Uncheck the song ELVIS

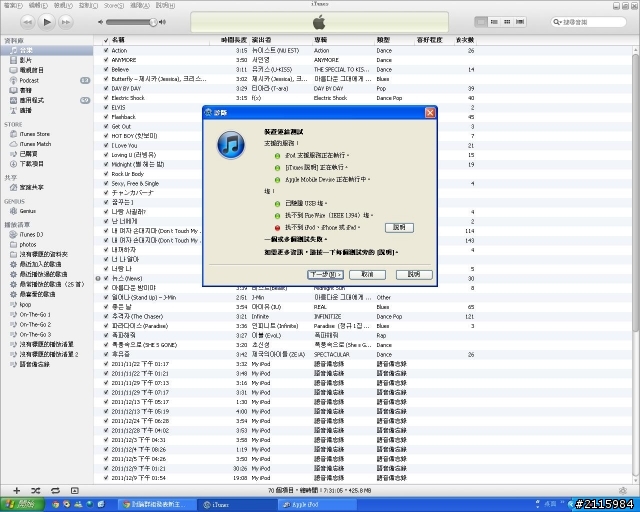(106, 107)
